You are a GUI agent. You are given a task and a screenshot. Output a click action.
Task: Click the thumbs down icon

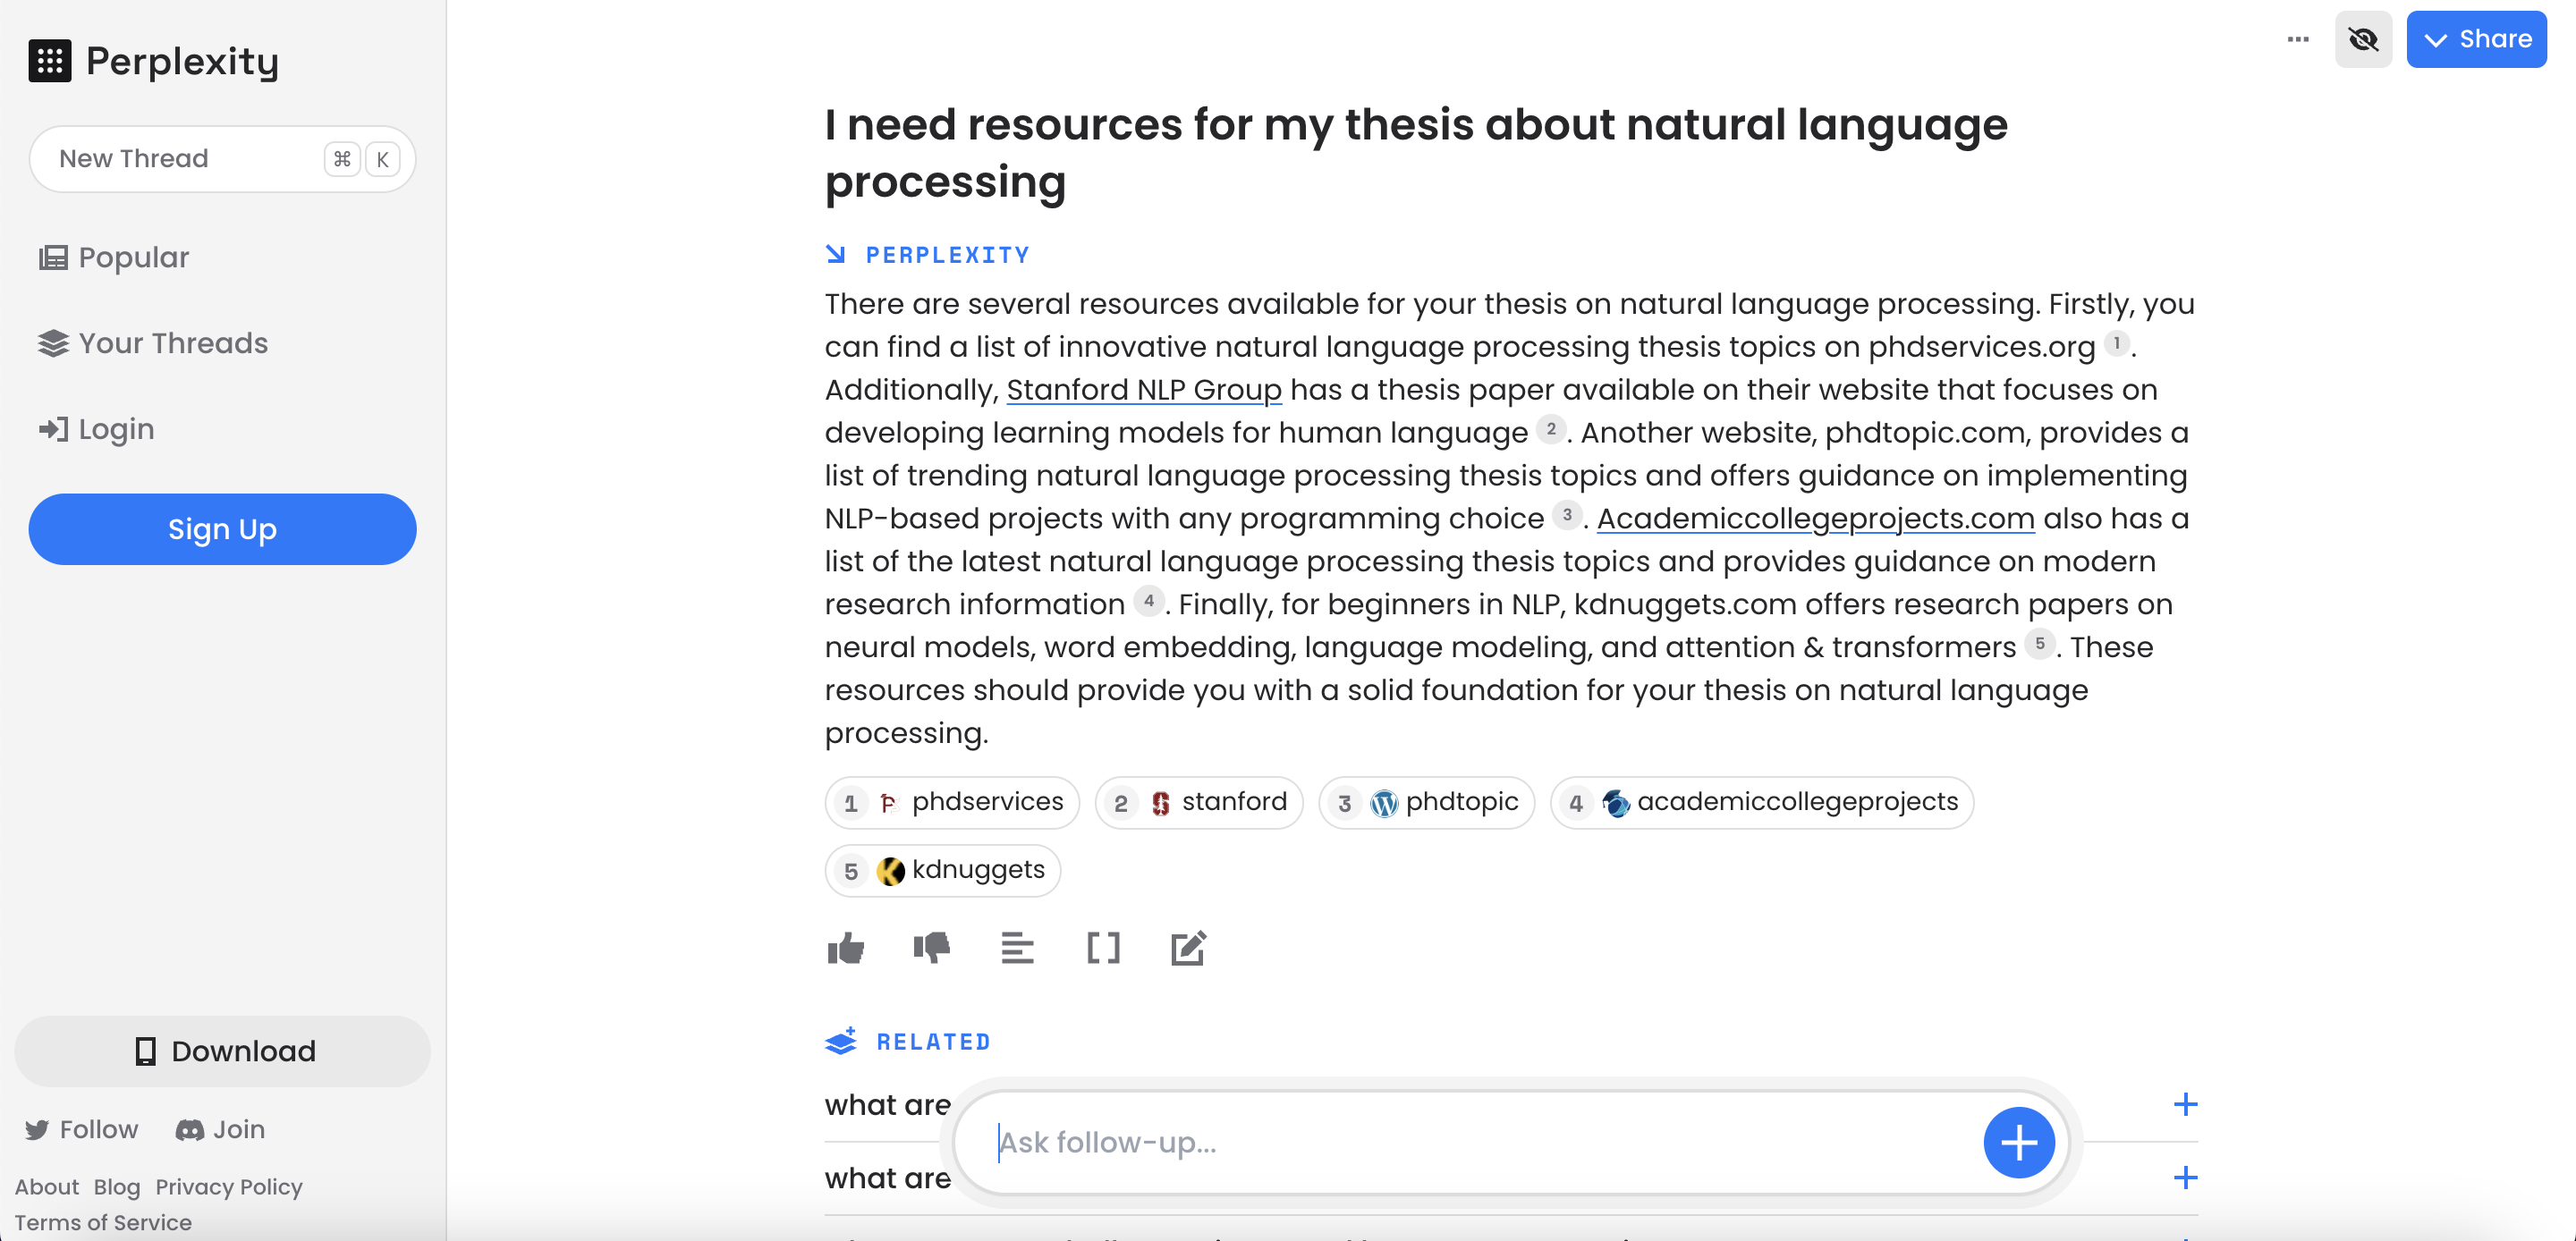[931, 947]
